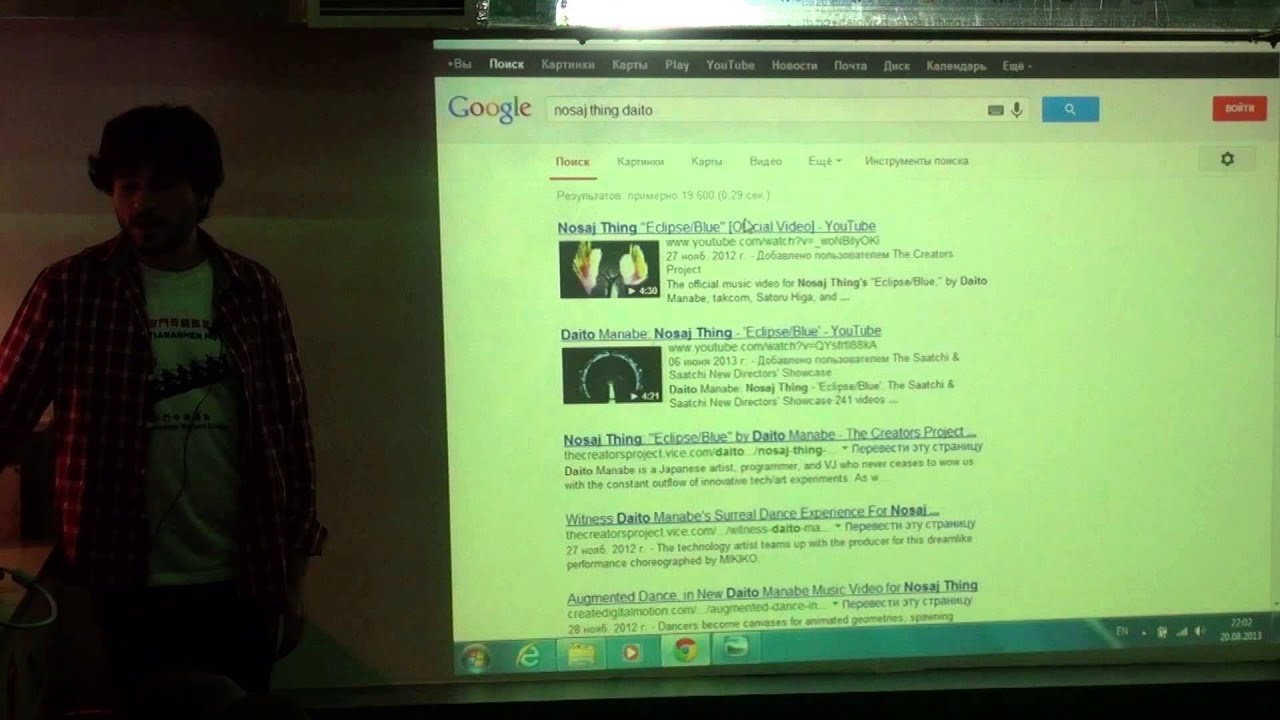Open Картинки in the top black bar
The width and height of the screenshot is (1280, 720).
[x=567, y=65]
